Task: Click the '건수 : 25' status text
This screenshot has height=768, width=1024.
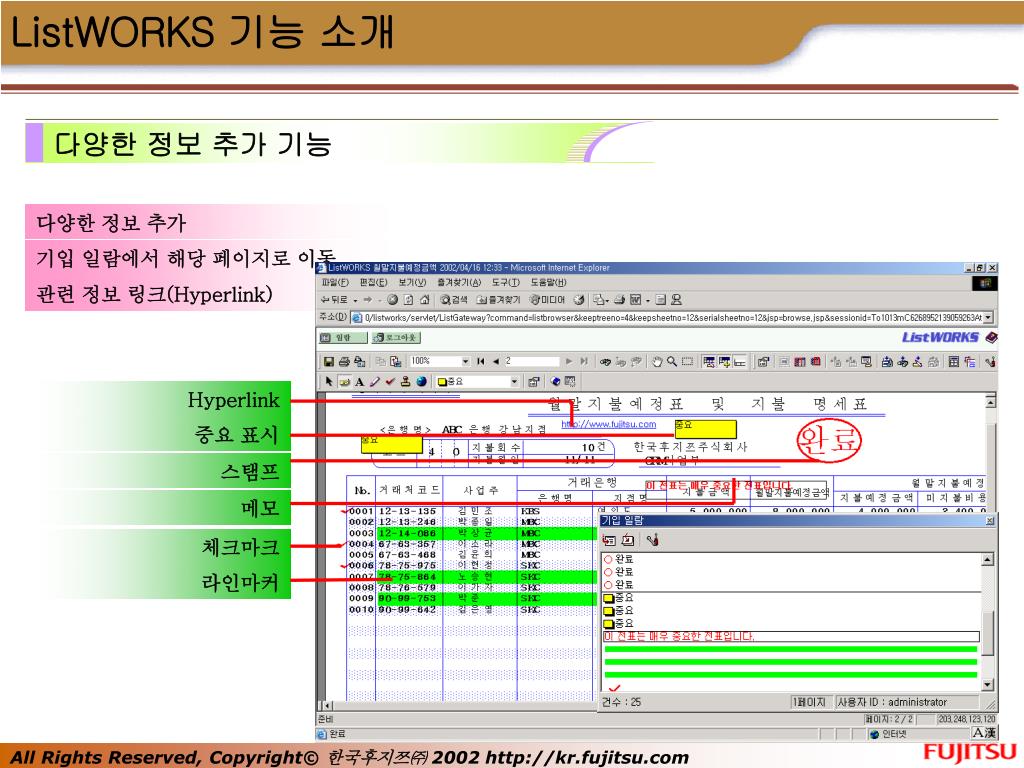Action: tap(622, 702)
